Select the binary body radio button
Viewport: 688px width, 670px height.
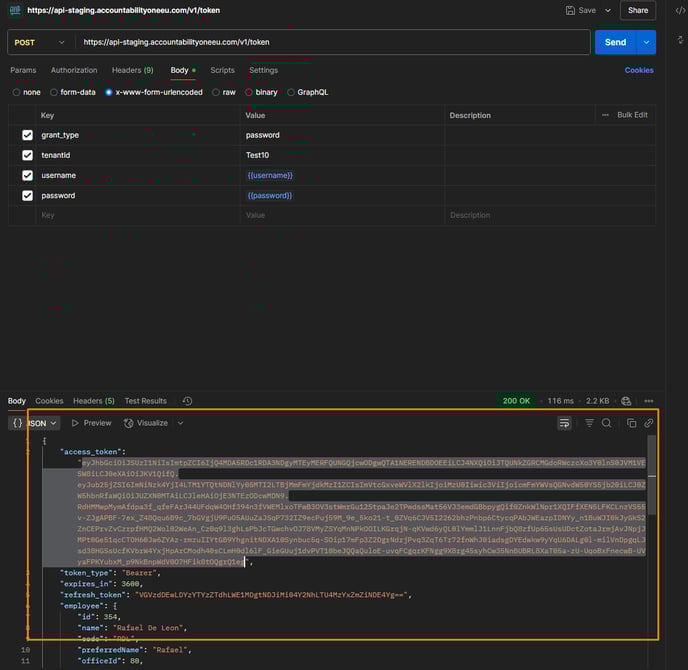tap(249, 92)
